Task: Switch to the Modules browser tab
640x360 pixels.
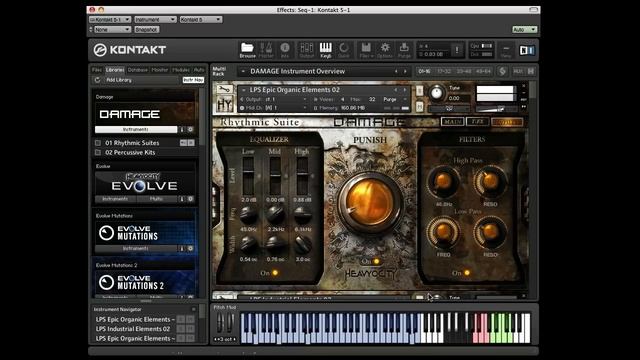Action: pyautogui.click(x=181, y=70)
